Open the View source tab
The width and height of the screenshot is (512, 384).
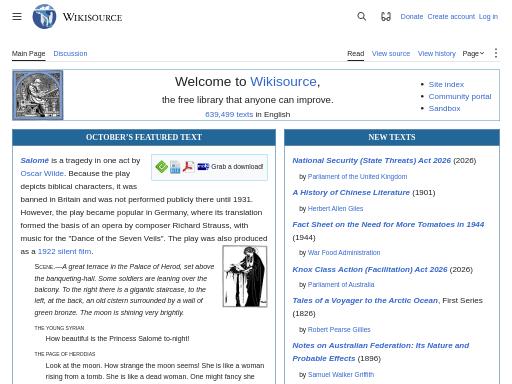point(391,54)
